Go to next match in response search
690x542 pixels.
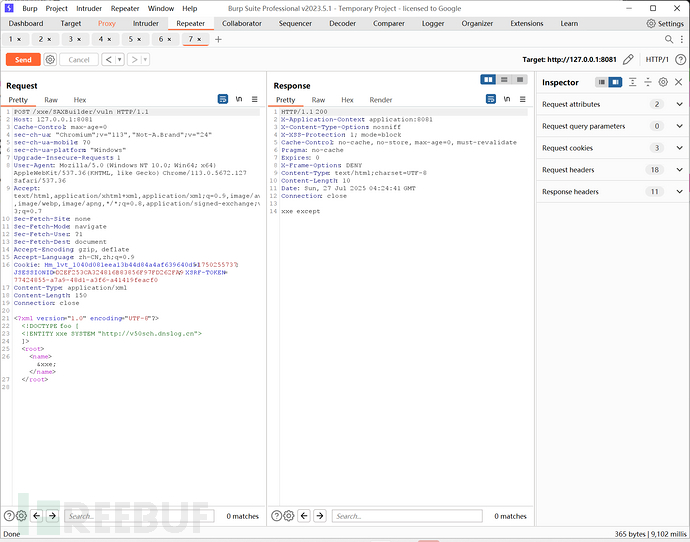coord(321,516)
